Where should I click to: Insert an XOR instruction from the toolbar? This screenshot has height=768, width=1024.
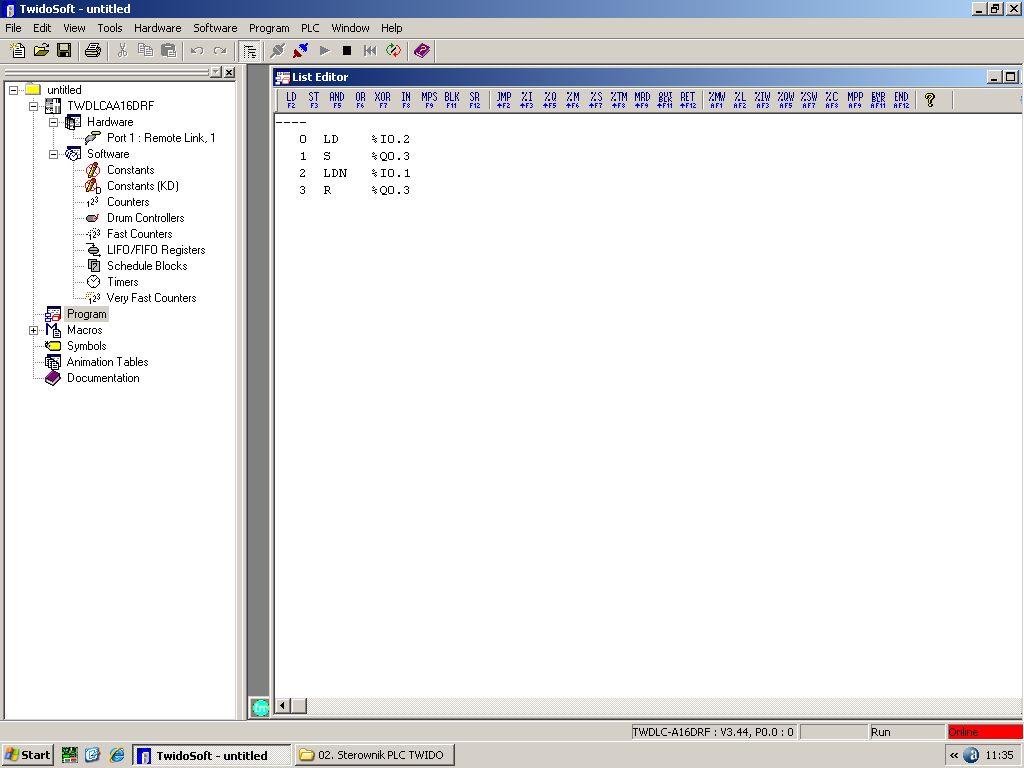382,100
